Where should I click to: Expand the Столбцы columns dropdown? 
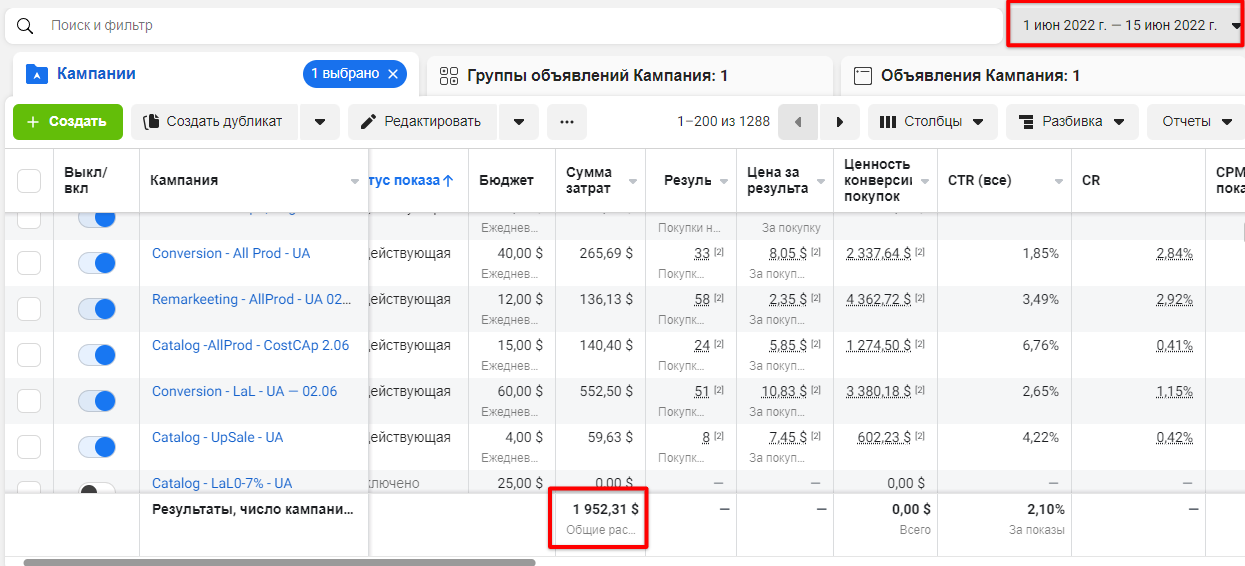click(x=932, y=122)
